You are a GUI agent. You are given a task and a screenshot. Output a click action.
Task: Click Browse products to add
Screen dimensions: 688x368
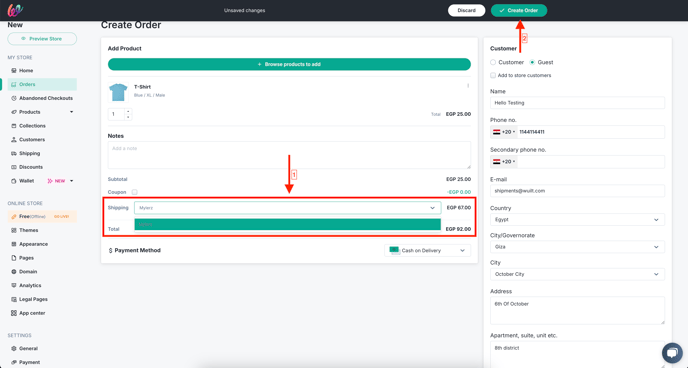click(289, 64)
